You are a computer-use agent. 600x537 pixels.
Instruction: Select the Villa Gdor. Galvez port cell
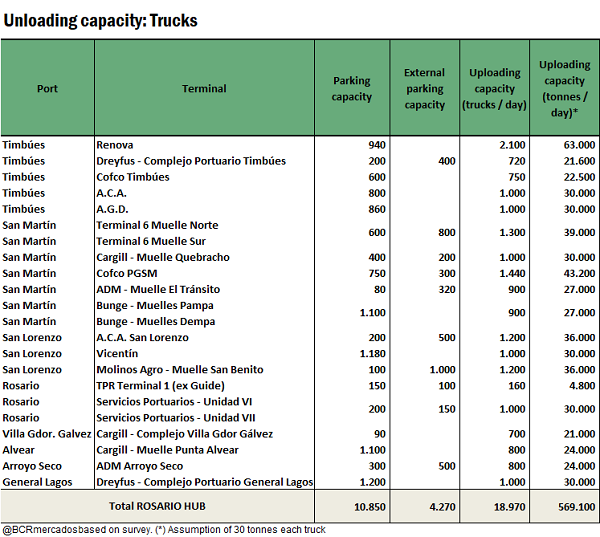click(46, 433)
